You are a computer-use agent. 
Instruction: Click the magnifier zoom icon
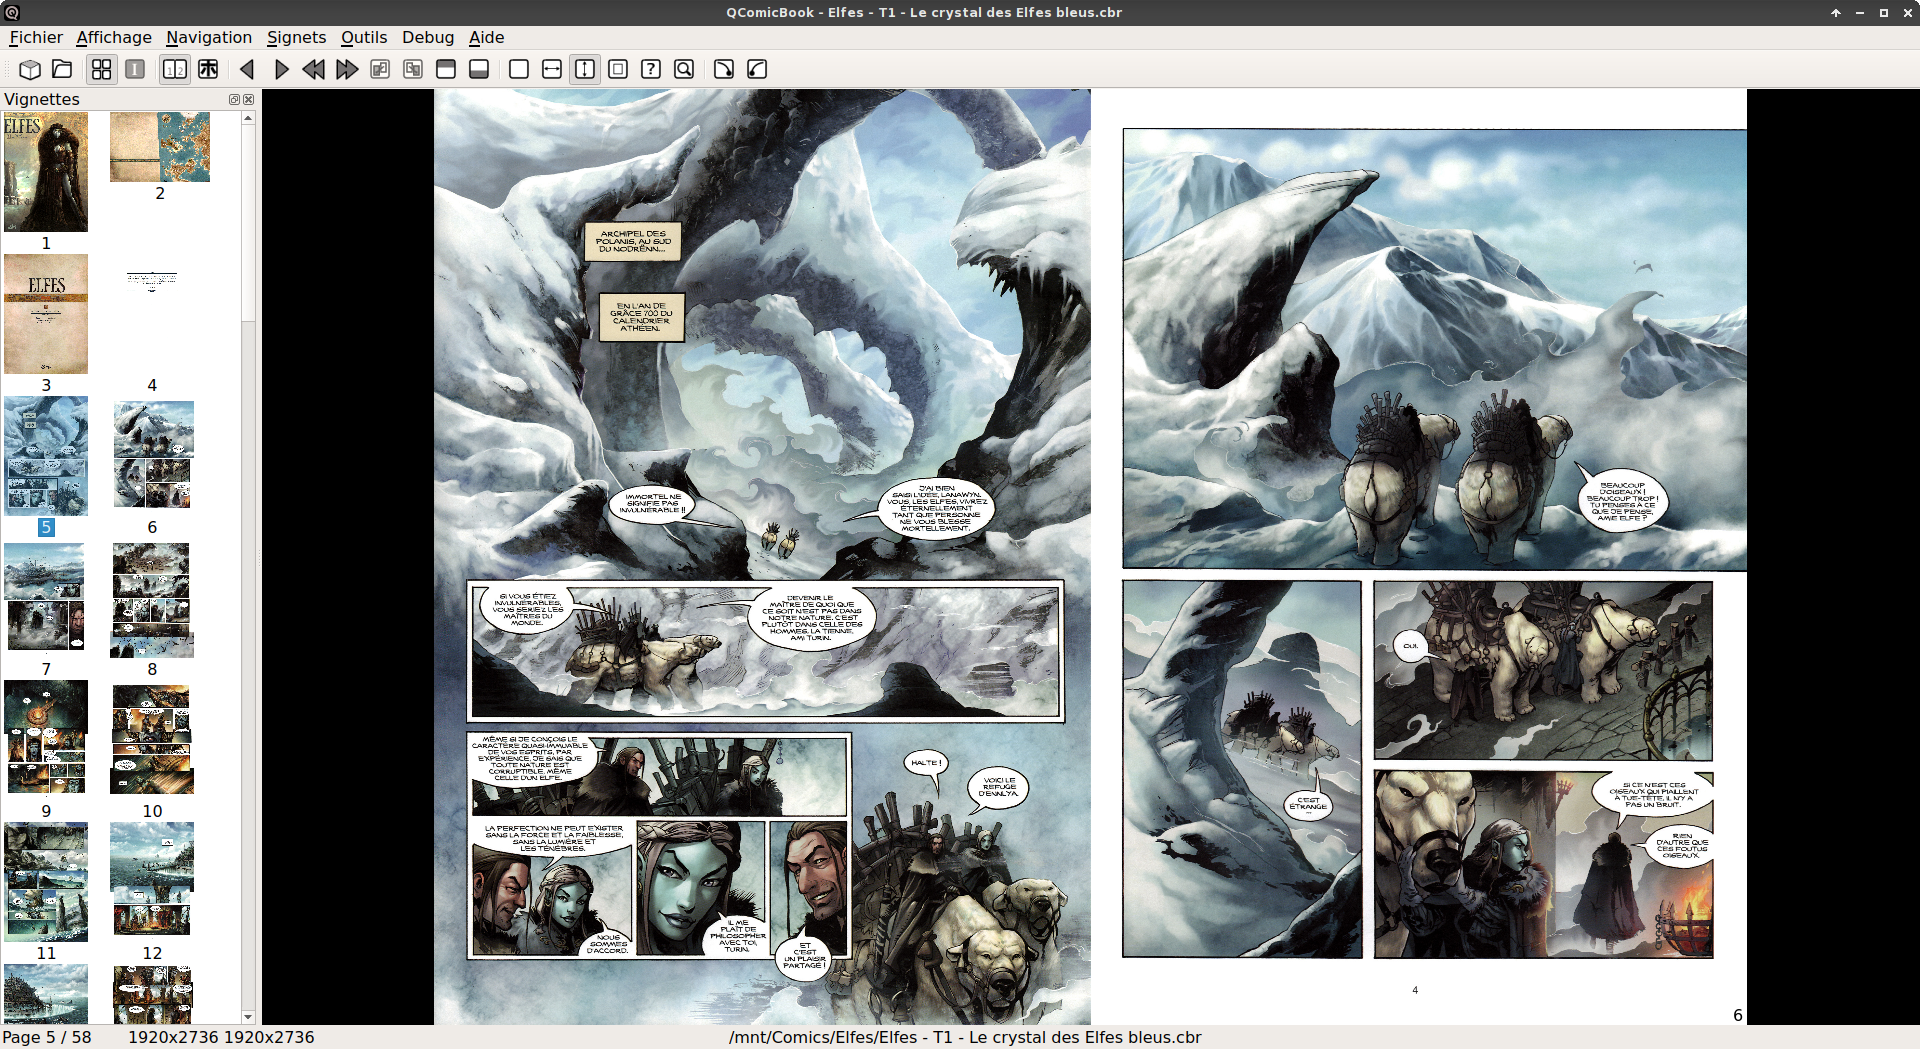(684, 69)
